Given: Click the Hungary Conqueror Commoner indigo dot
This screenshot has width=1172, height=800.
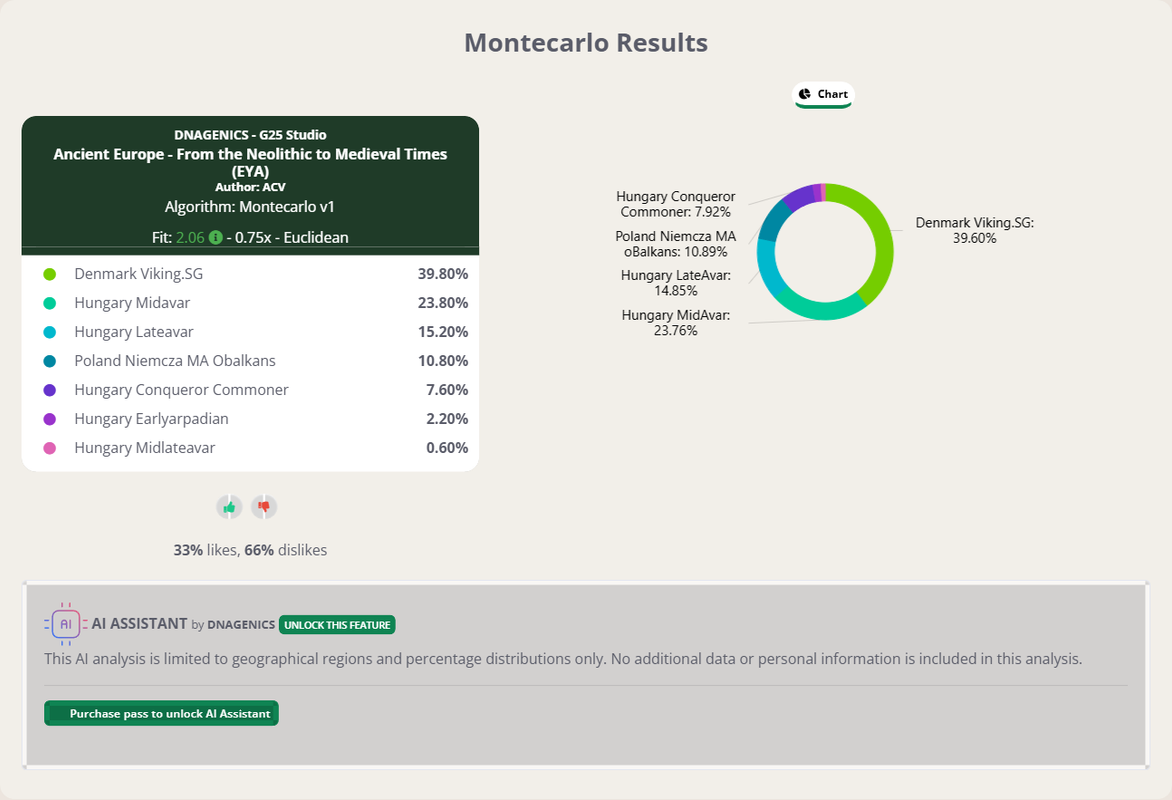Looking at the screenshot, I should coord(50,390).
